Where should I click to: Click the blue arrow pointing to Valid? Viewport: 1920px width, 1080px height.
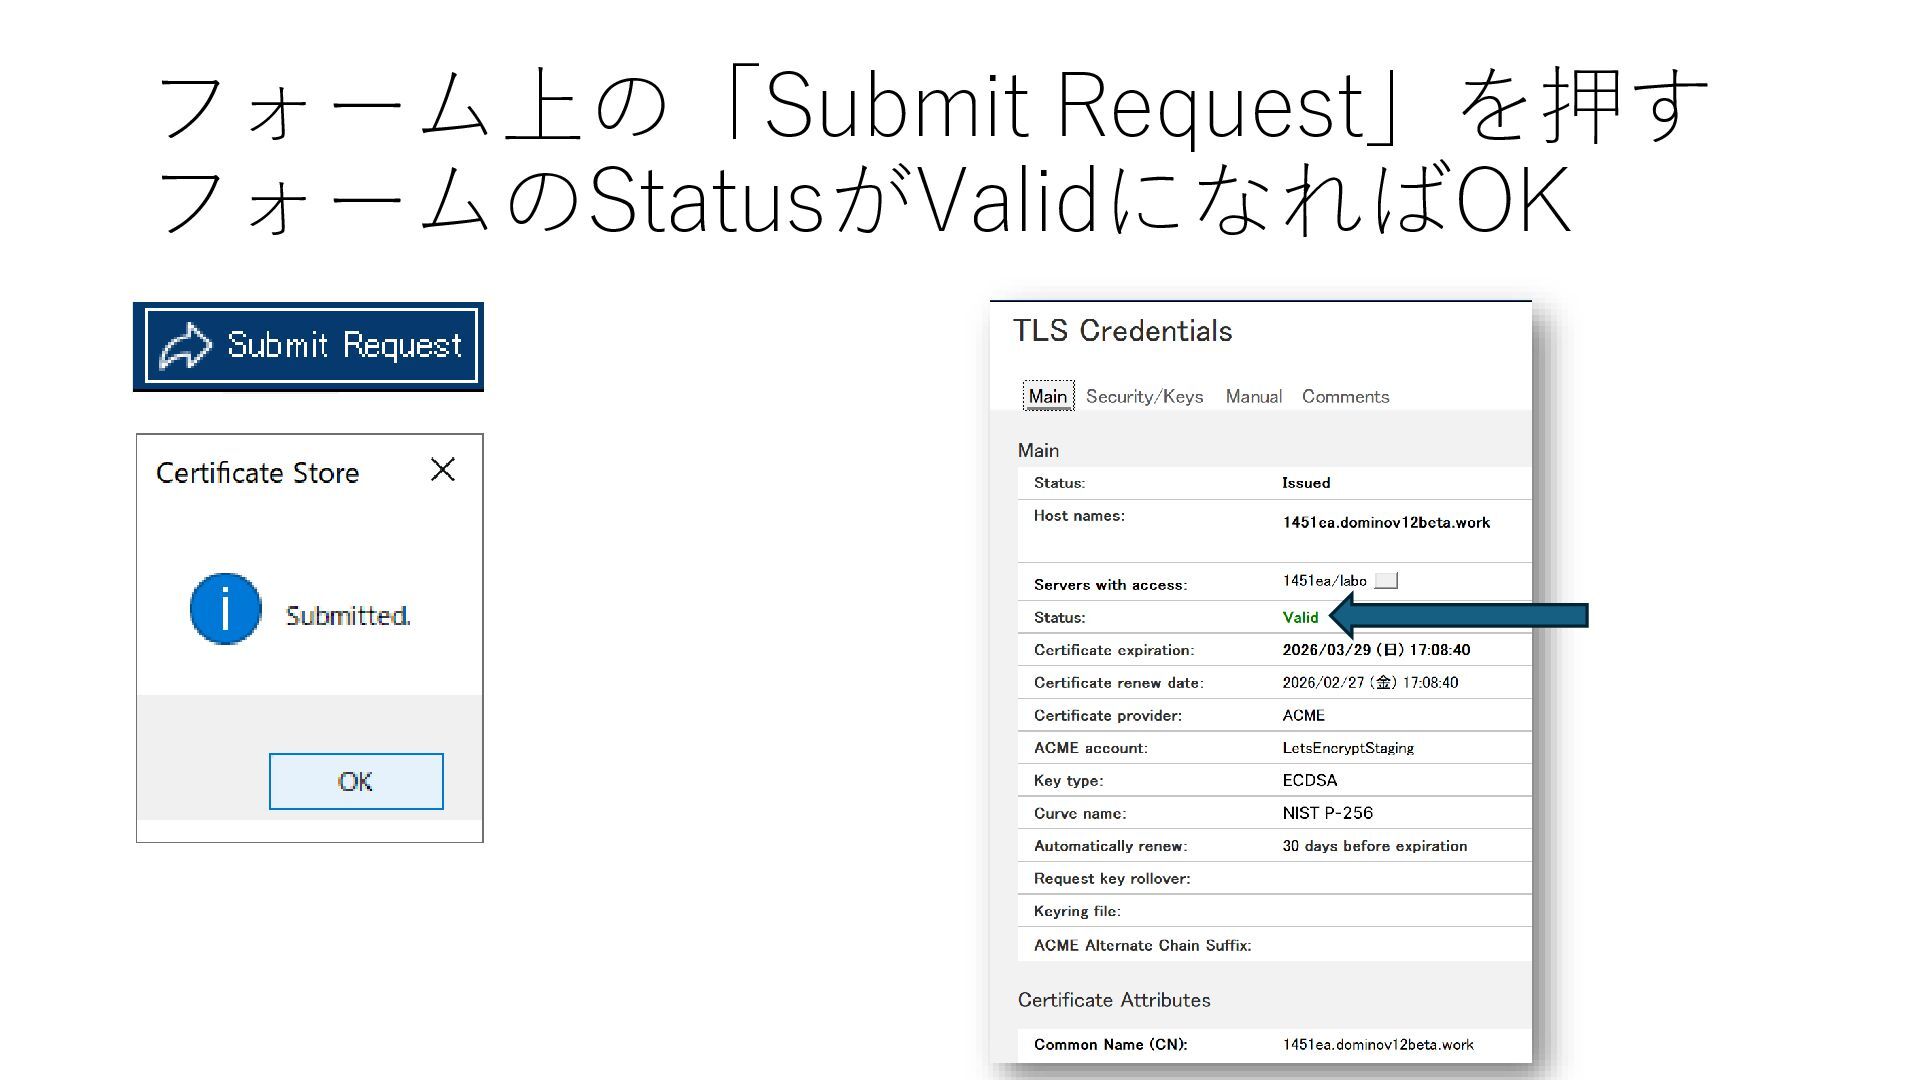click(1460, 615)
